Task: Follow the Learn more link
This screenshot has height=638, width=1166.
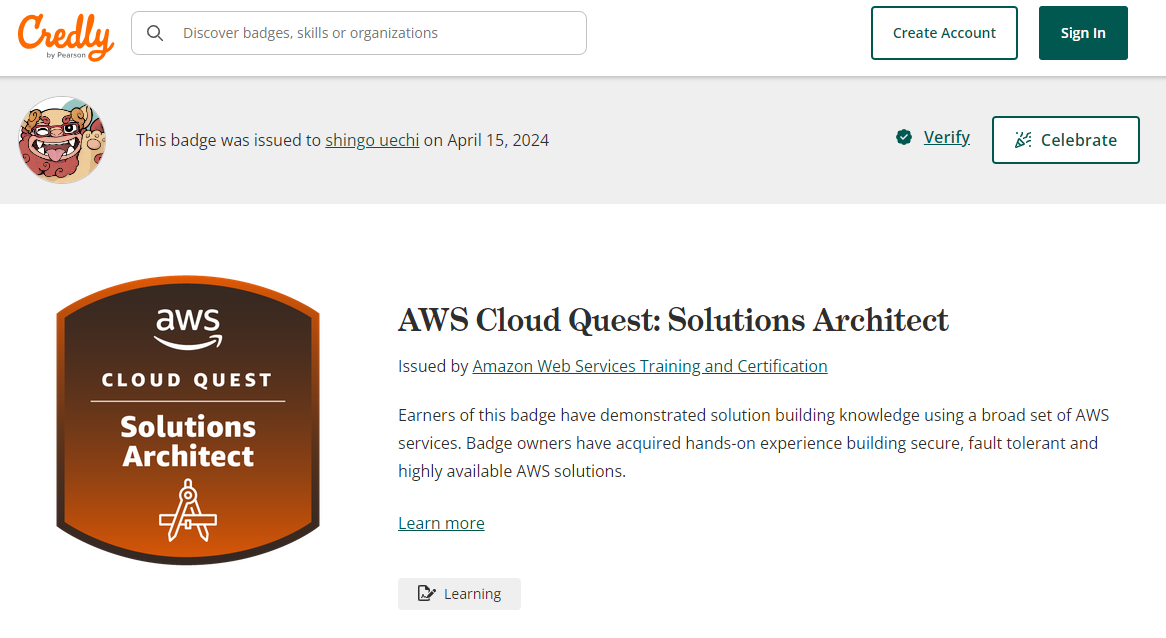Action: click(441, 523)
